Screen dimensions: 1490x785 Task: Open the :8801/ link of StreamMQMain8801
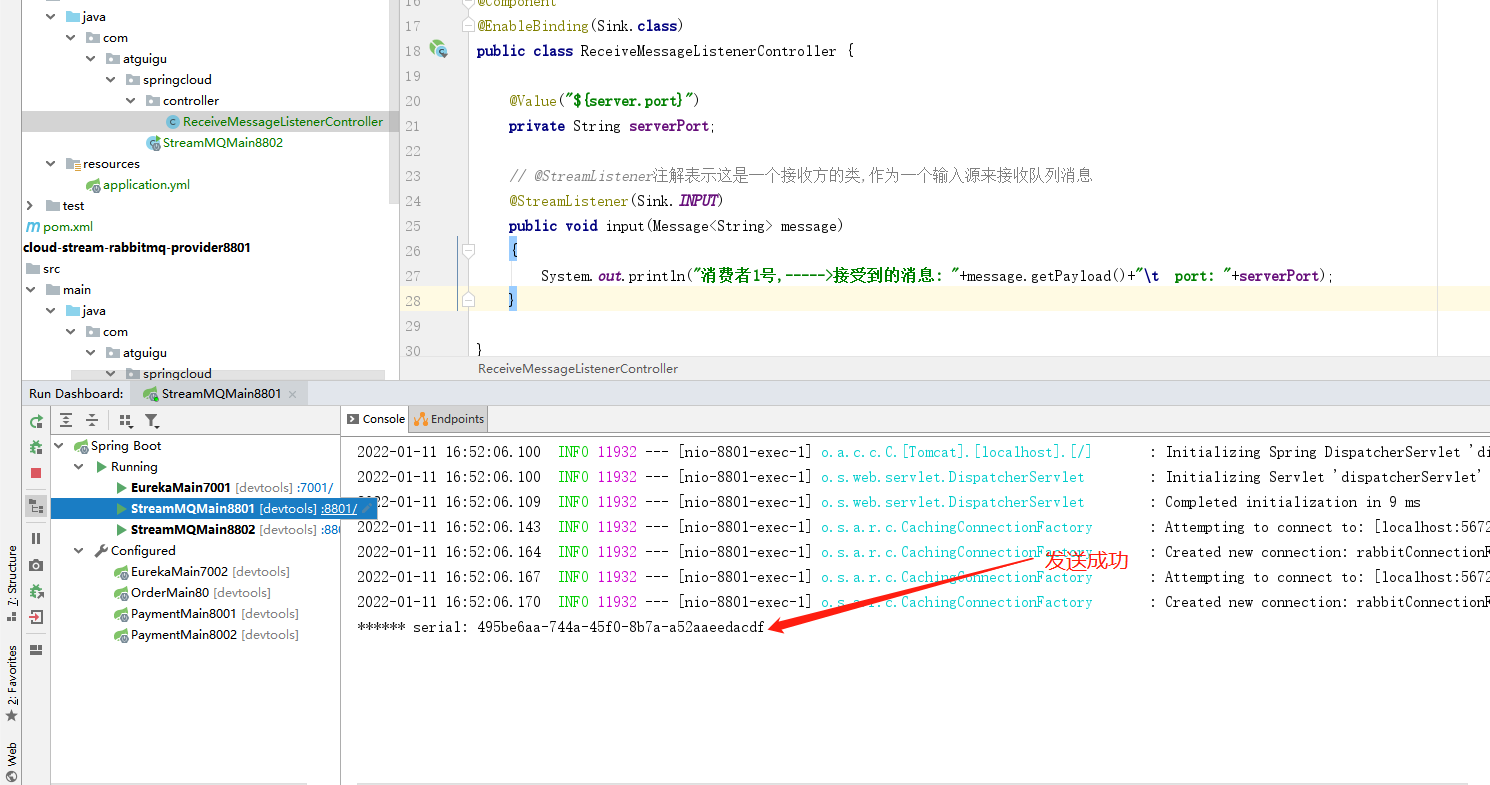coord(339,509)
